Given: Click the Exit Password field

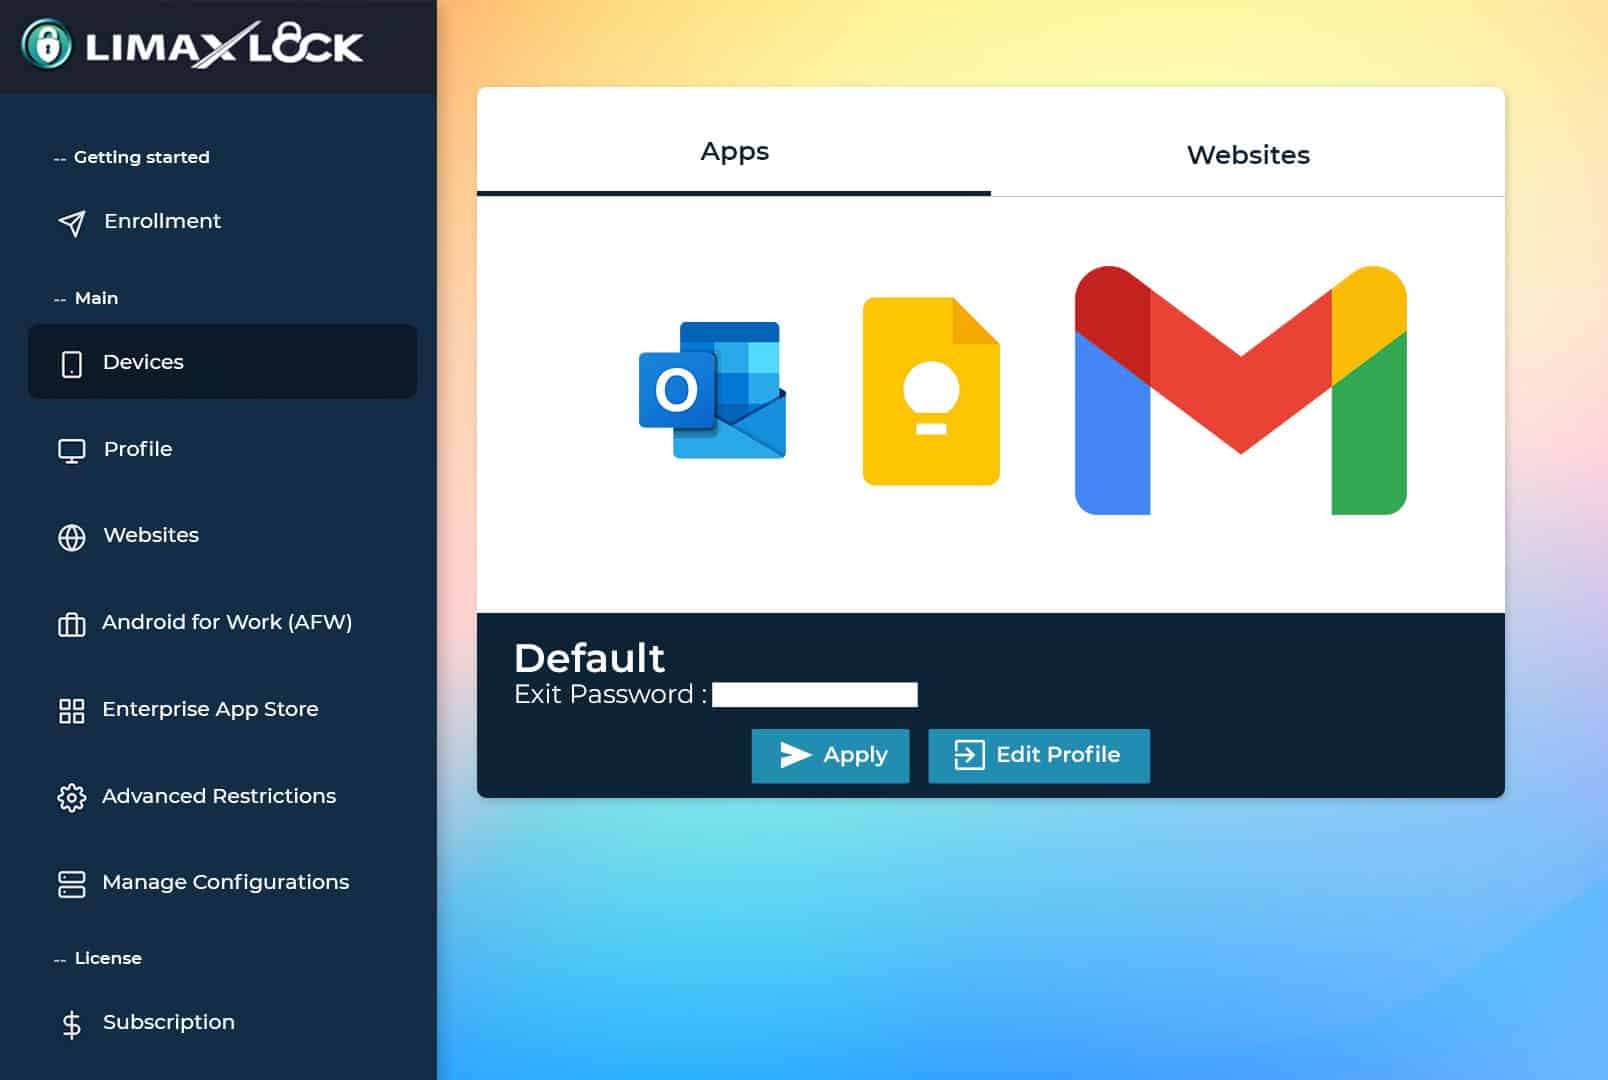Looking at the screenshot, I should point(814,695).
